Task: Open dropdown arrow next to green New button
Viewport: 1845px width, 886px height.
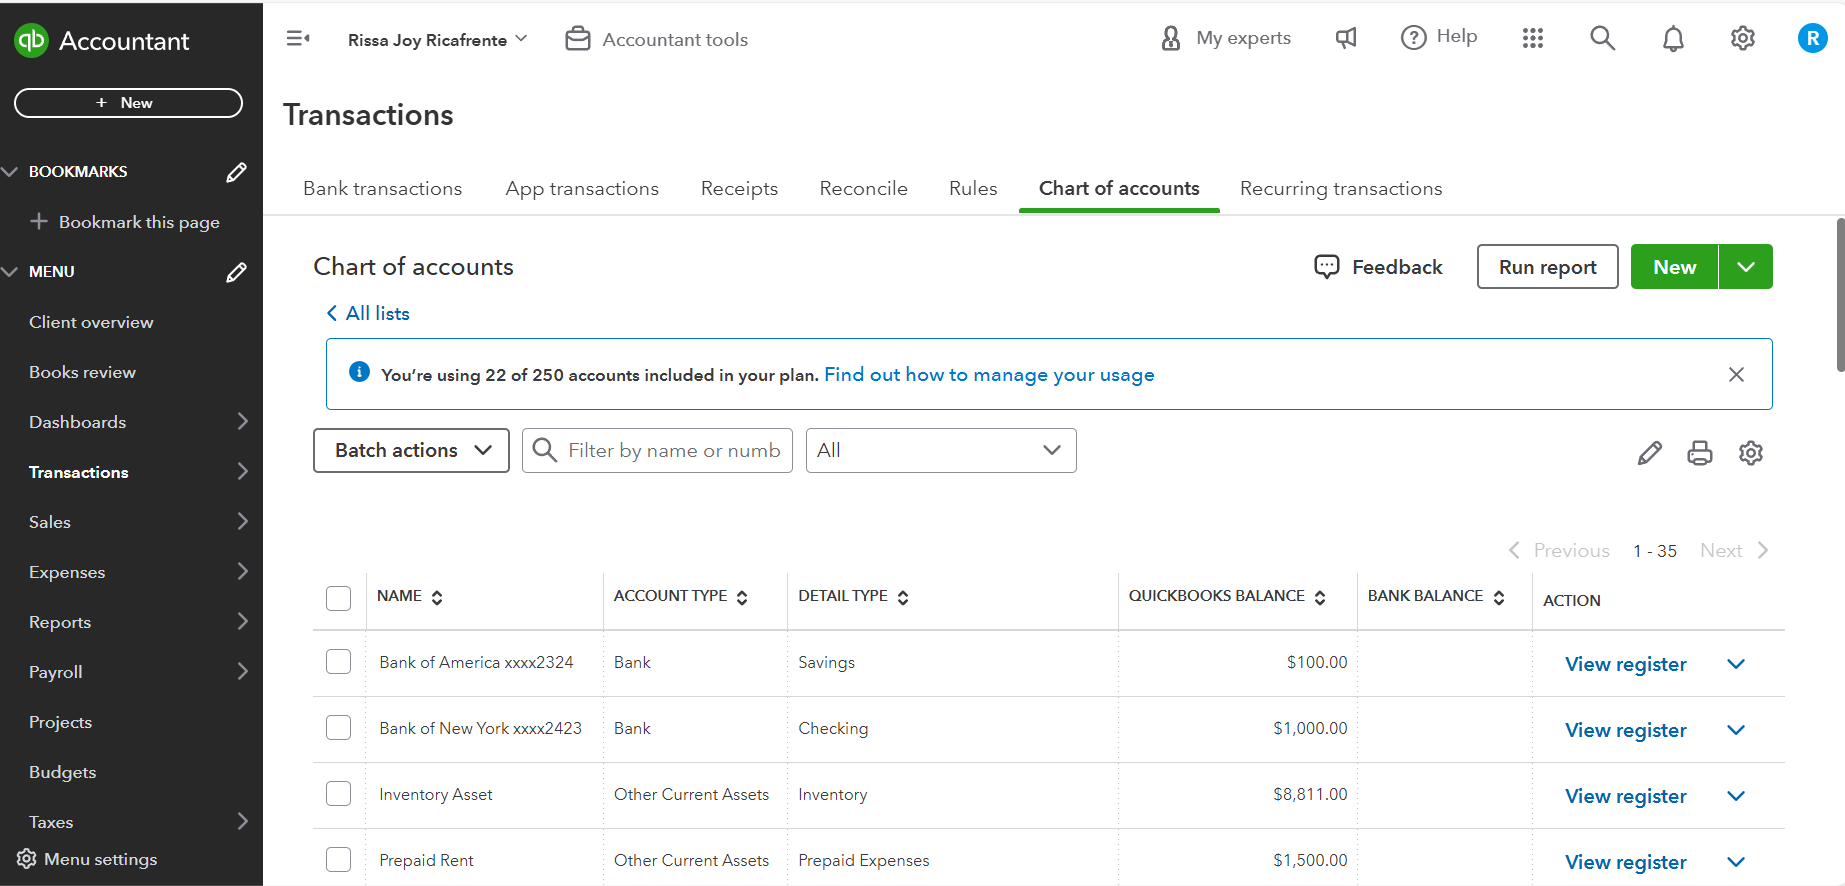Action: click(1746, 267)
